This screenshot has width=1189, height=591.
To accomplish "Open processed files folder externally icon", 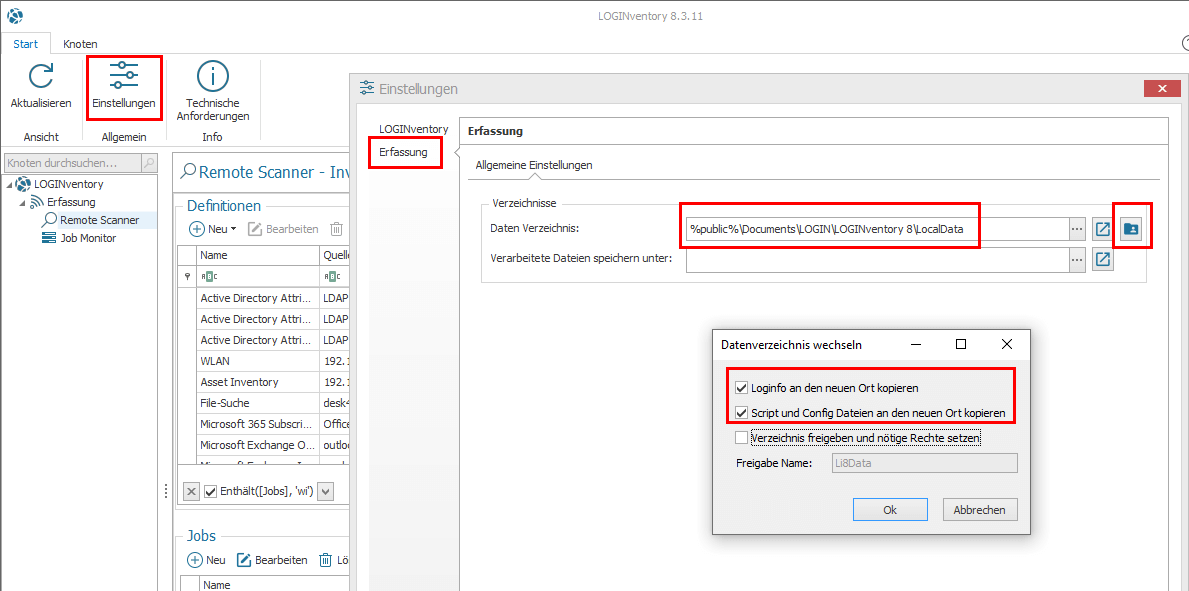I will [1103, 260].
